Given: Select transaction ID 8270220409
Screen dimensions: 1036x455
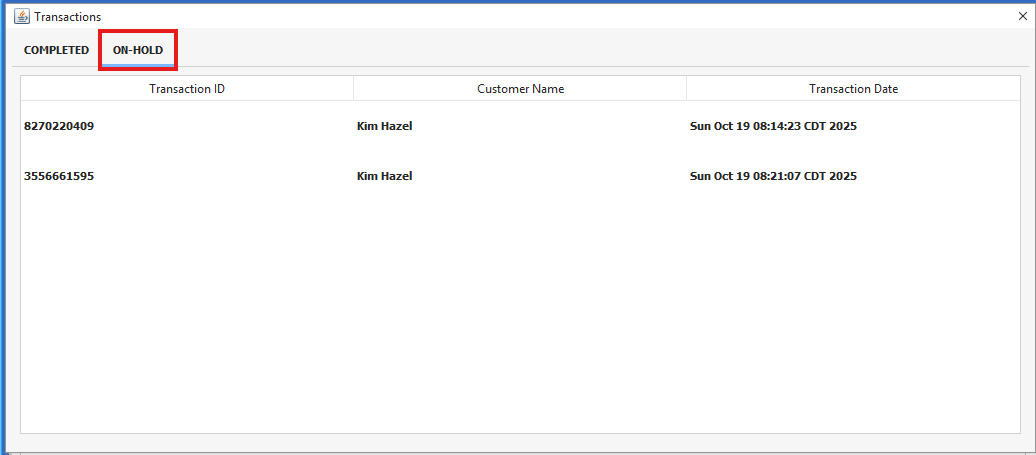Looking at the screenshot, I should pyautogui.click(x=59, y=127).
